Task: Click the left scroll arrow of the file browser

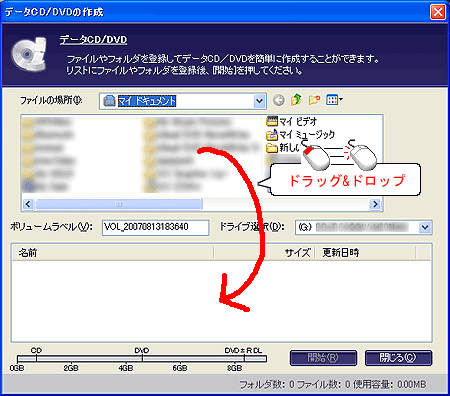Action: click(28, 204)
